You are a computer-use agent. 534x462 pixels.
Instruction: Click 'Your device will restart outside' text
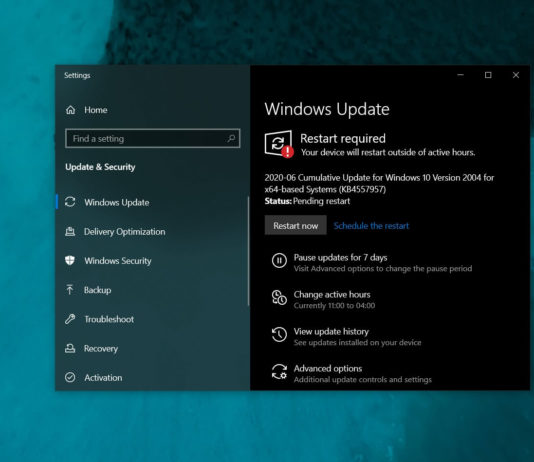tap(388, 153)
